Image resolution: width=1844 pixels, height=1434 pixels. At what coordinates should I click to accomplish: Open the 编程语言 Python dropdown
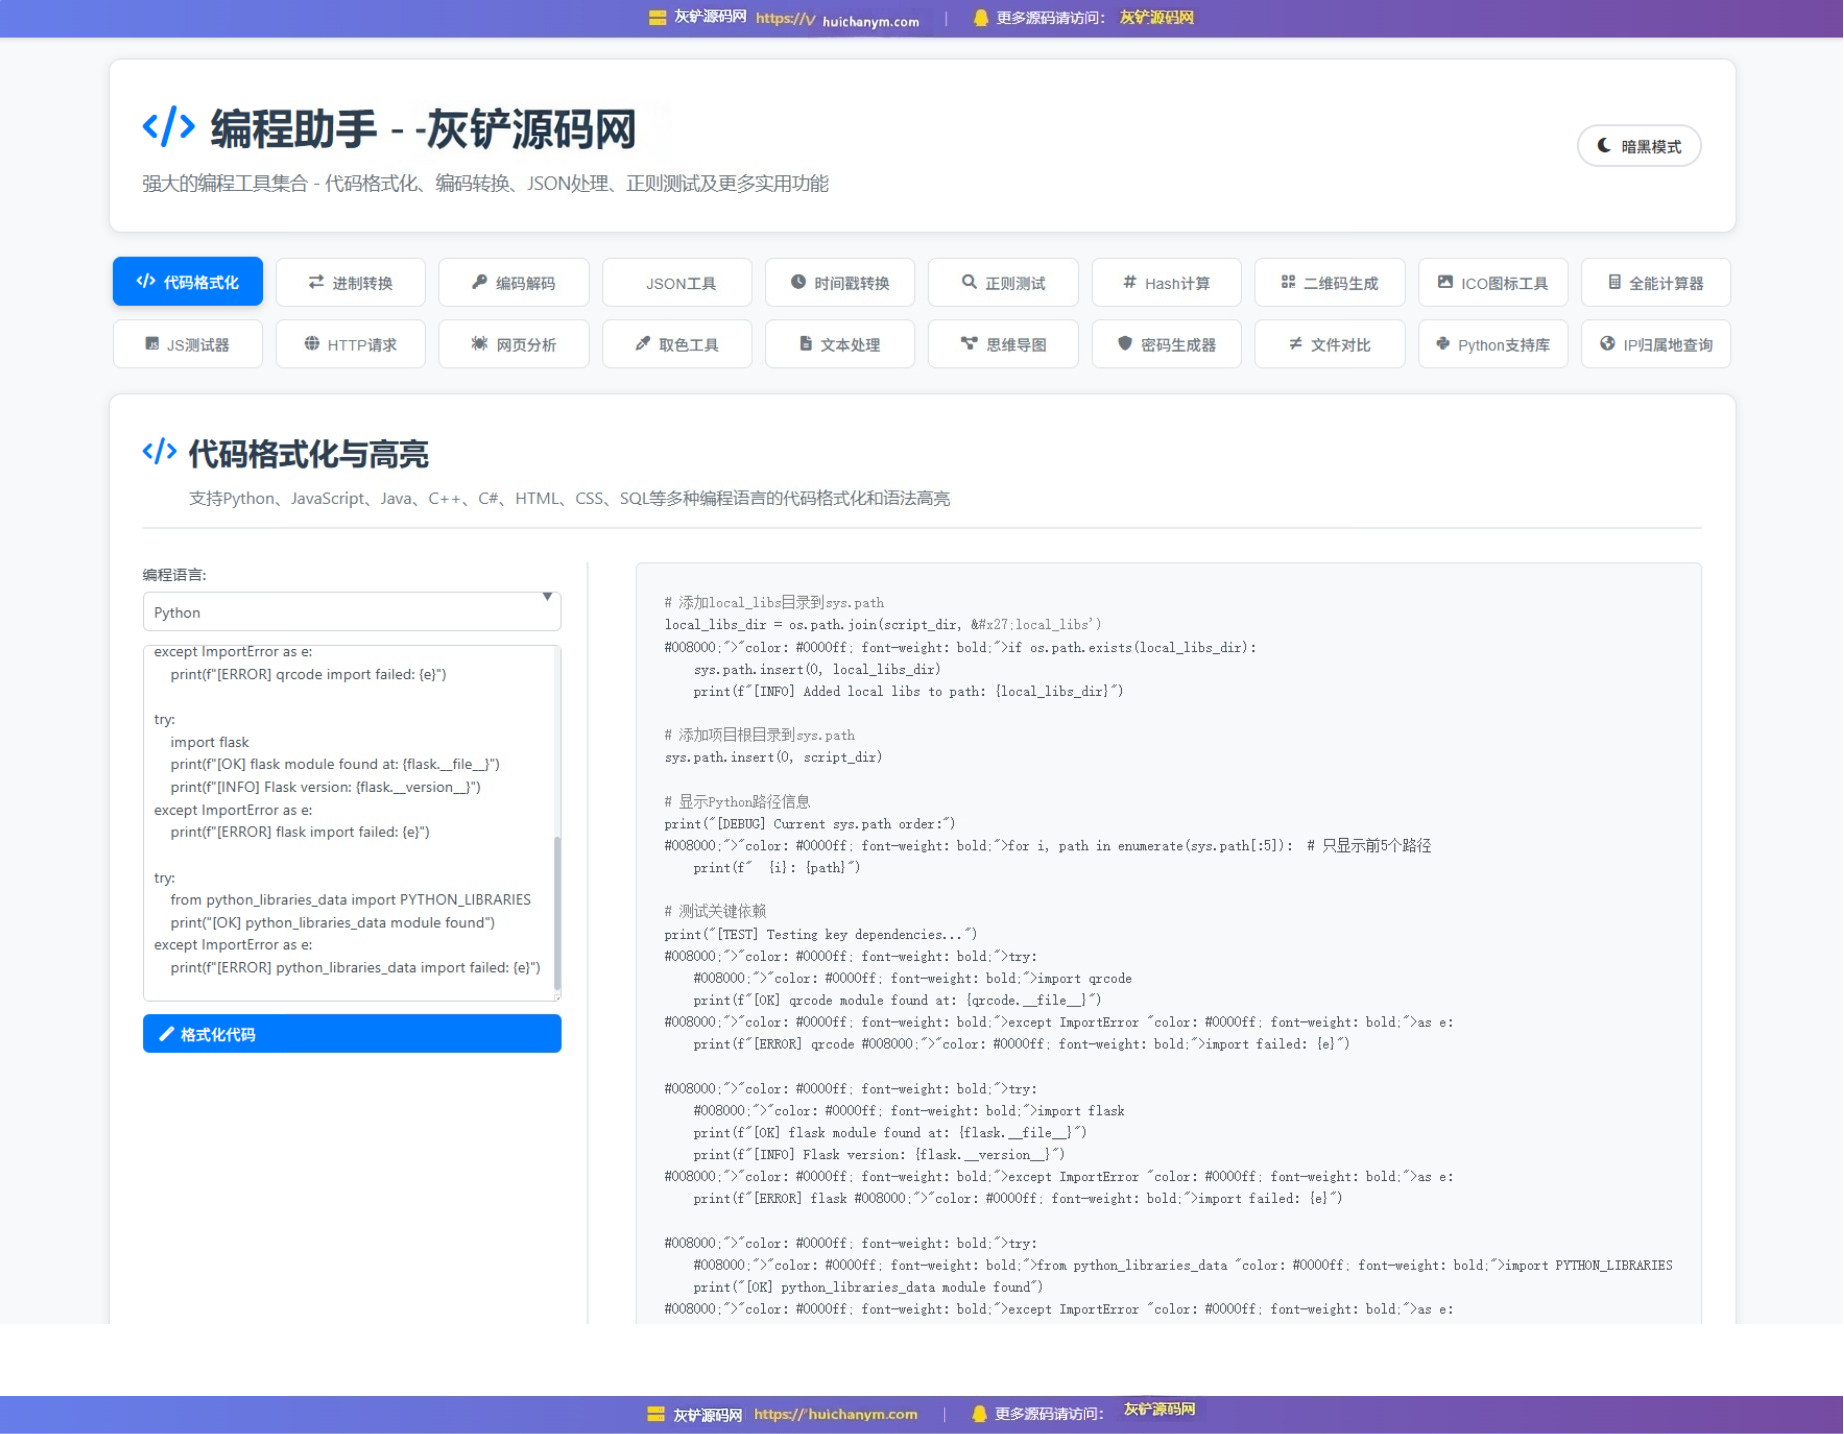(x=352, y=612)
